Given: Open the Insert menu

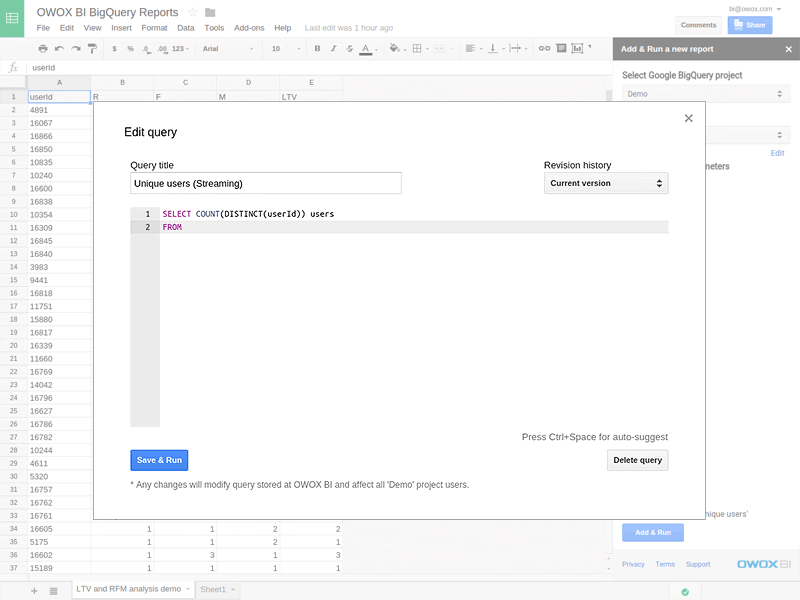Looking at the screenshot, I should 121,28.
